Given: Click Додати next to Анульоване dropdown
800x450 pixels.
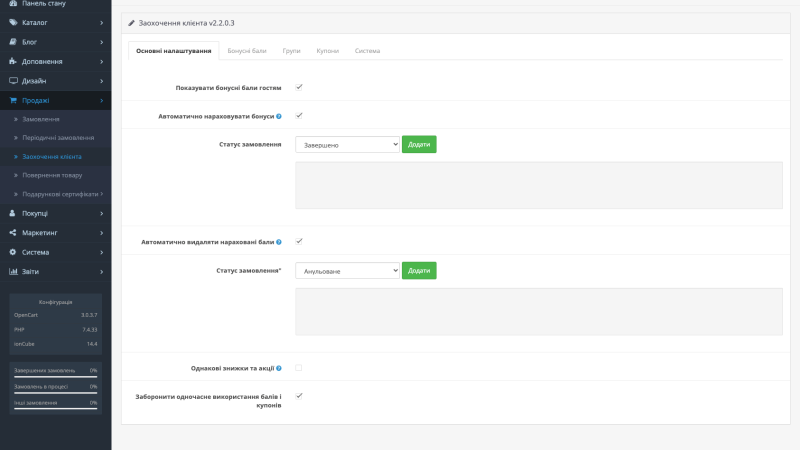Looking at the screenshot, I should click(x=419, y=270).
